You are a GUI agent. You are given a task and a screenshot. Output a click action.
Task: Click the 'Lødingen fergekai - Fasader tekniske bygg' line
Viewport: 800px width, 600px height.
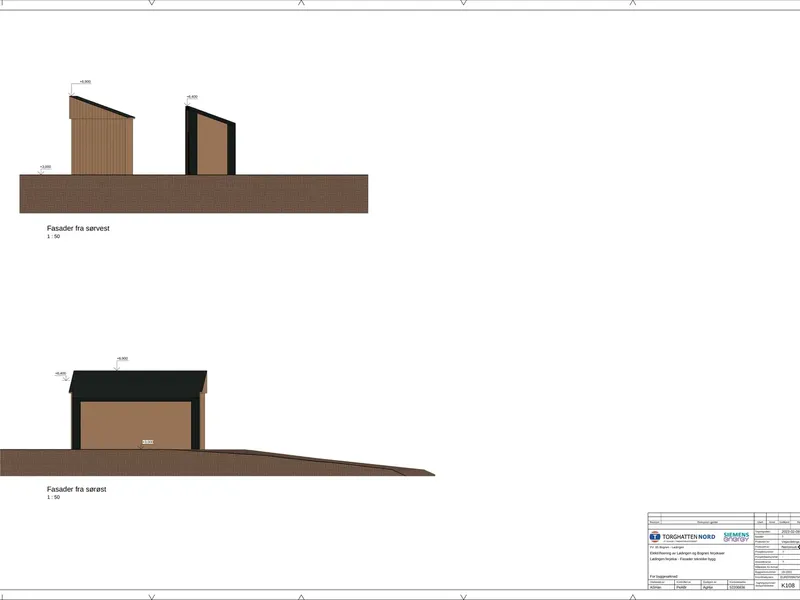tap(683, 559)
